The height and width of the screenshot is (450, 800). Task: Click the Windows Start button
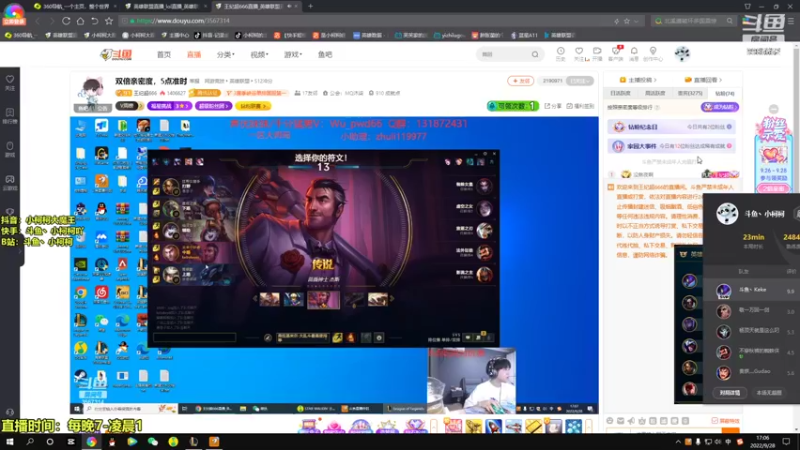10,442
